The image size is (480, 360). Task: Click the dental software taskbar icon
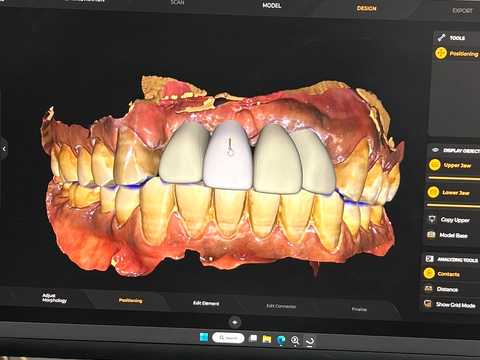pos(310,341)
